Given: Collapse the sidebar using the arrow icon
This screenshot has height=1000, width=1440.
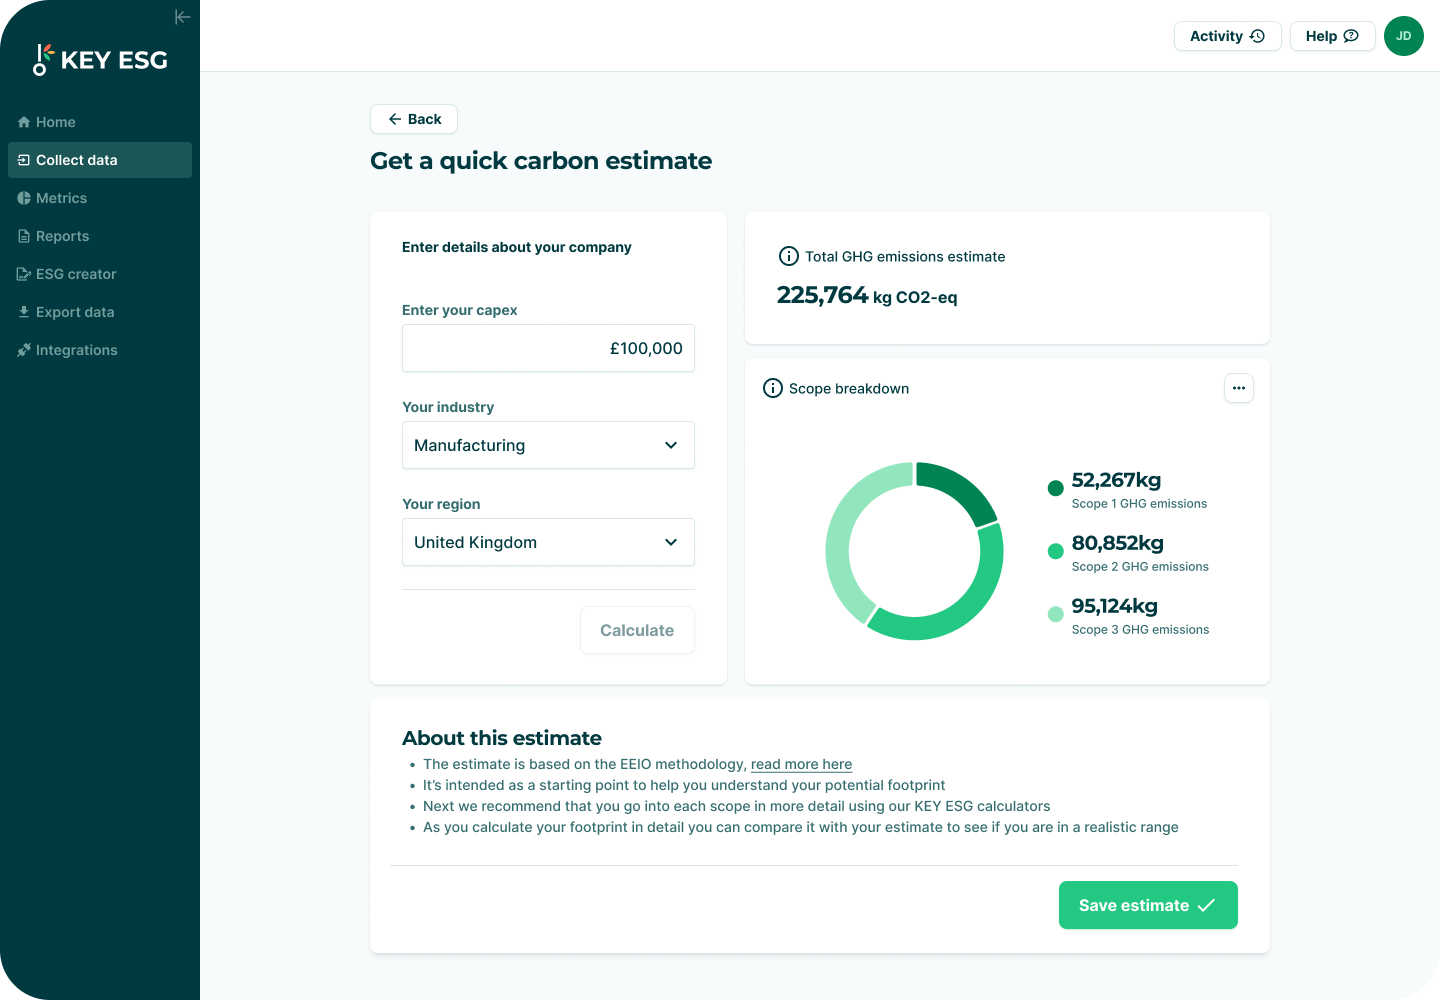Looking at the screenshot, I should click(182, 16).
